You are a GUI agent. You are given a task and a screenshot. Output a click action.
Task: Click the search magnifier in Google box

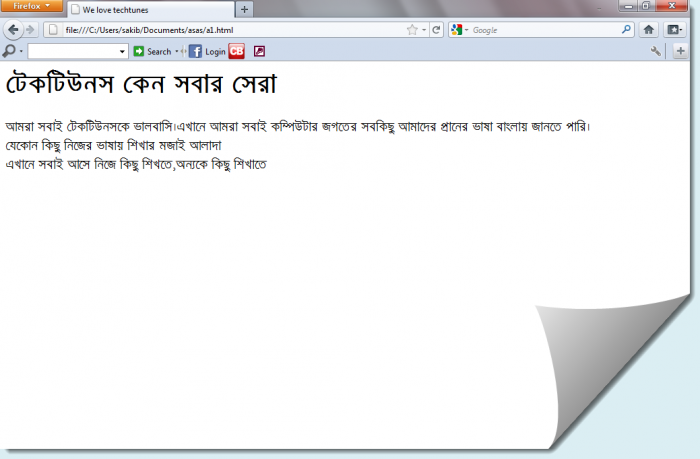pos(626,30)
